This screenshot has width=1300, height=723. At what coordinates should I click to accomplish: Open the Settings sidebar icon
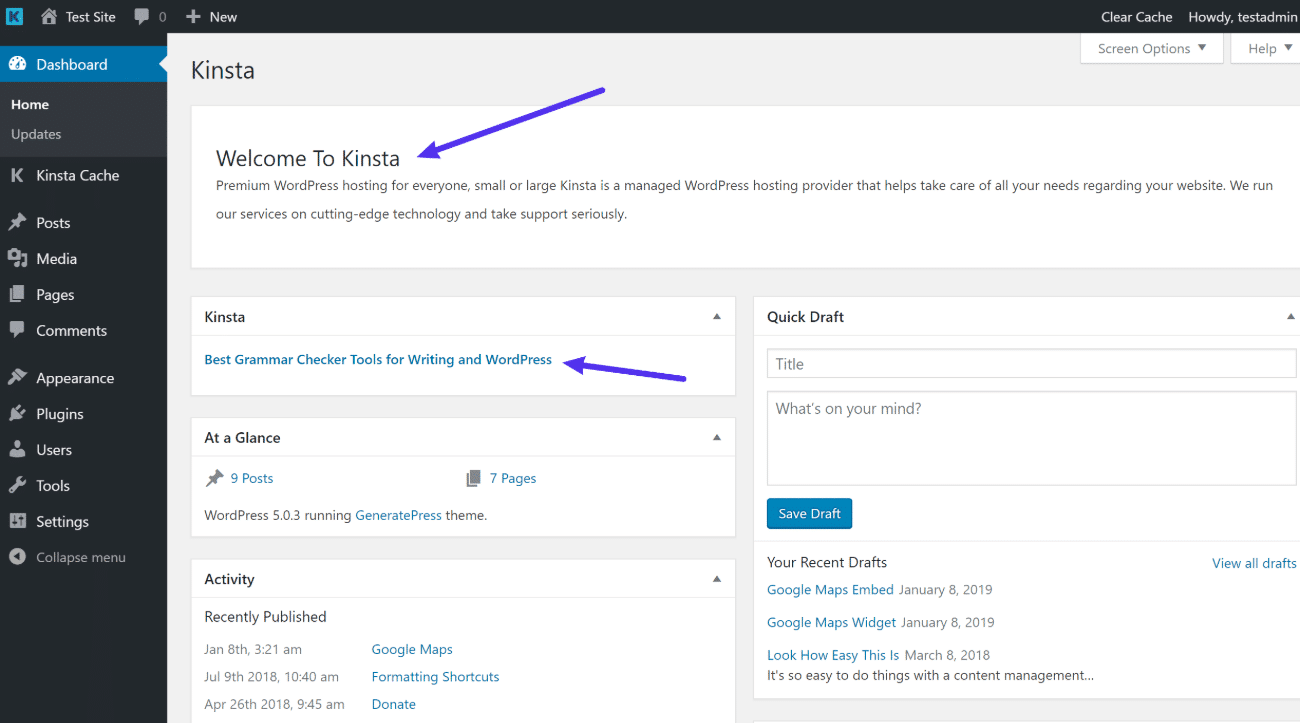pos(20,521)
